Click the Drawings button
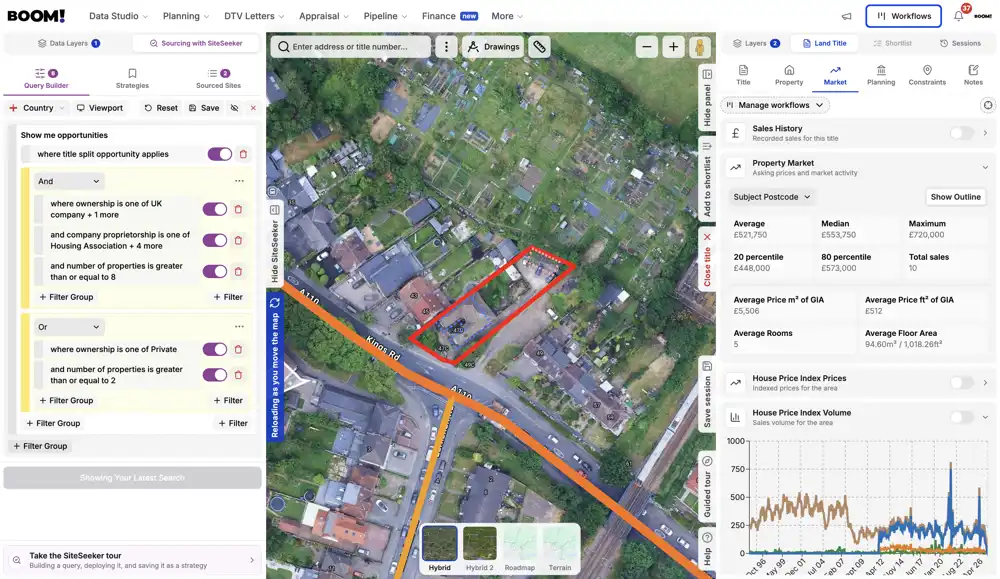The height and width of the screenshot is (579, 1000). 493,47
